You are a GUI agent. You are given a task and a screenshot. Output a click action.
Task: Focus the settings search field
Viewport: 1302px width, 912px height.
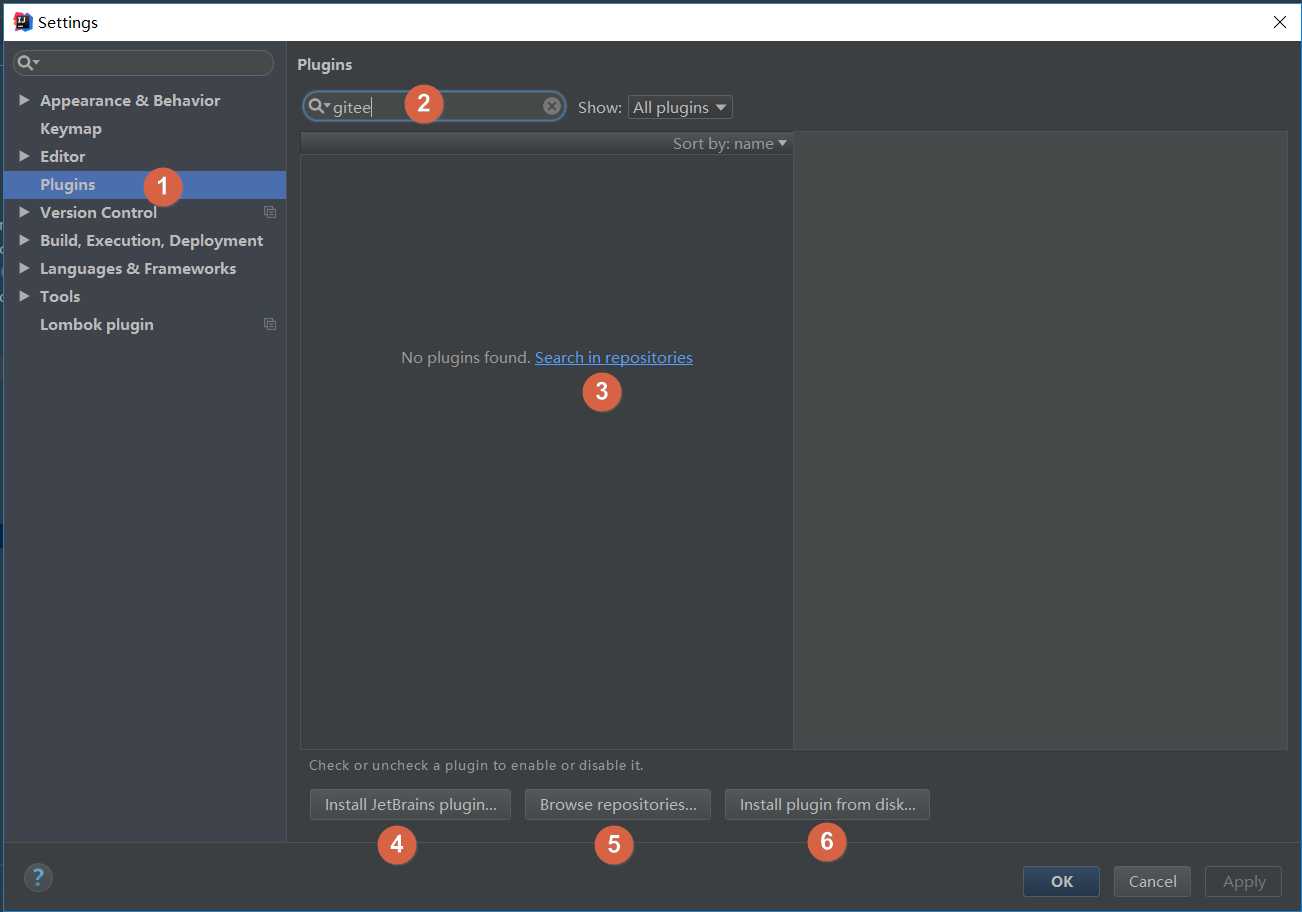(x=143, y=63)
